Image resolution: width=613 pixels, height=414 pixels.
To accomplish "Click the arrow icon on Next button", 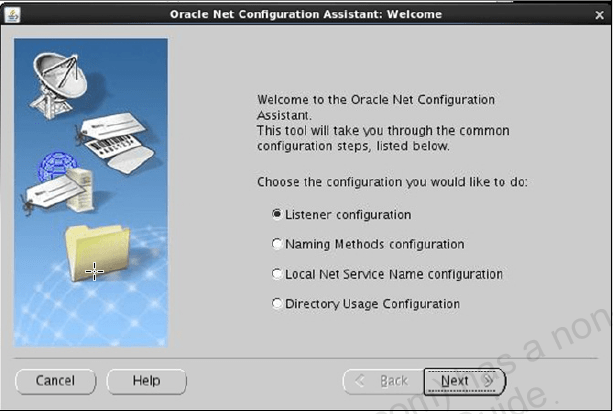I will click(487, 381).
